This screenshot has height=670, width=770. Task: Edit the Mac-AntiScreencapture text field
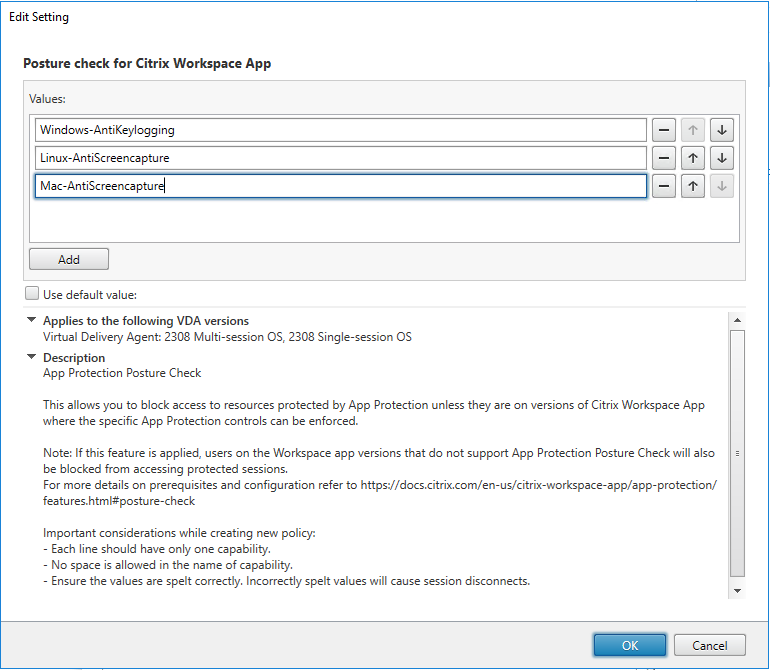tap(341, 186)
